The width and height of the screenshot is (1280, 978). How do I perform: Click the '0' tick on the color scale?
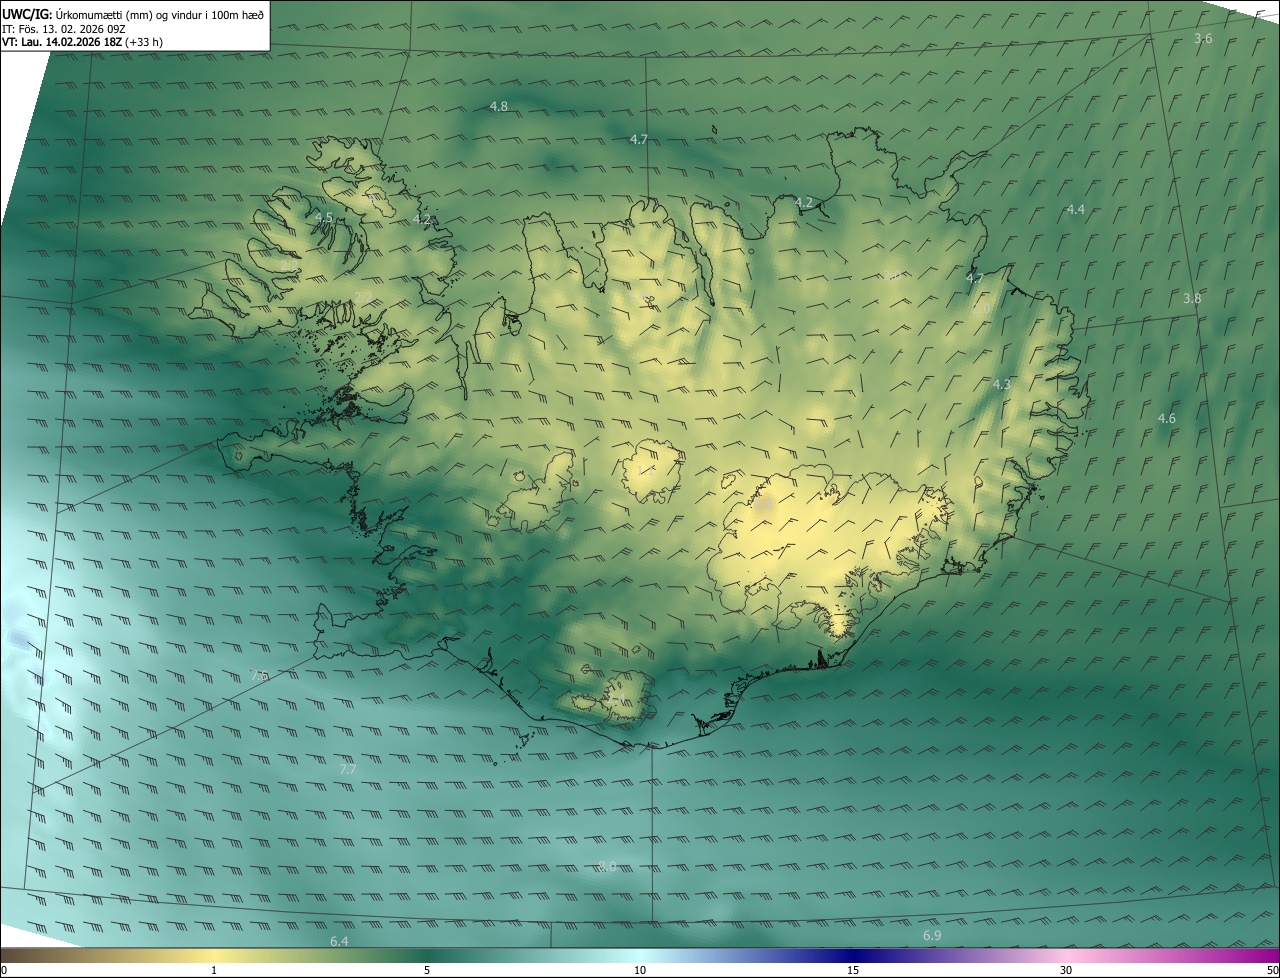(4, 970)
